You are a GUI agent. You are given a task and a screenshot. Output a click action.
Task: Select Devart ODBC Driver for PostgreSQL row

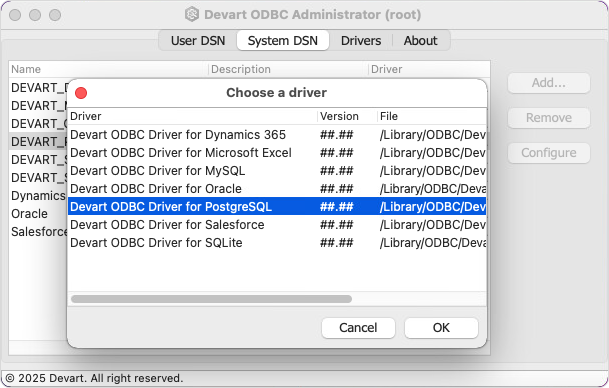tap(277, 207)
